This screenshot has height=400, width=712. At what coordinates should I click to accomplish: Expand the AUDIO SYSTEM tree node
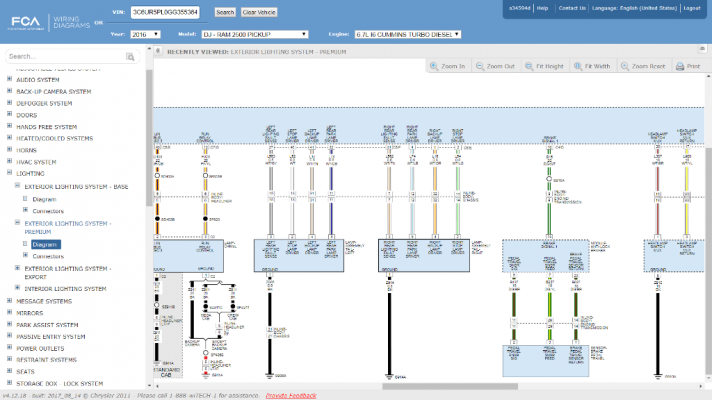click(x=9, y=79)
